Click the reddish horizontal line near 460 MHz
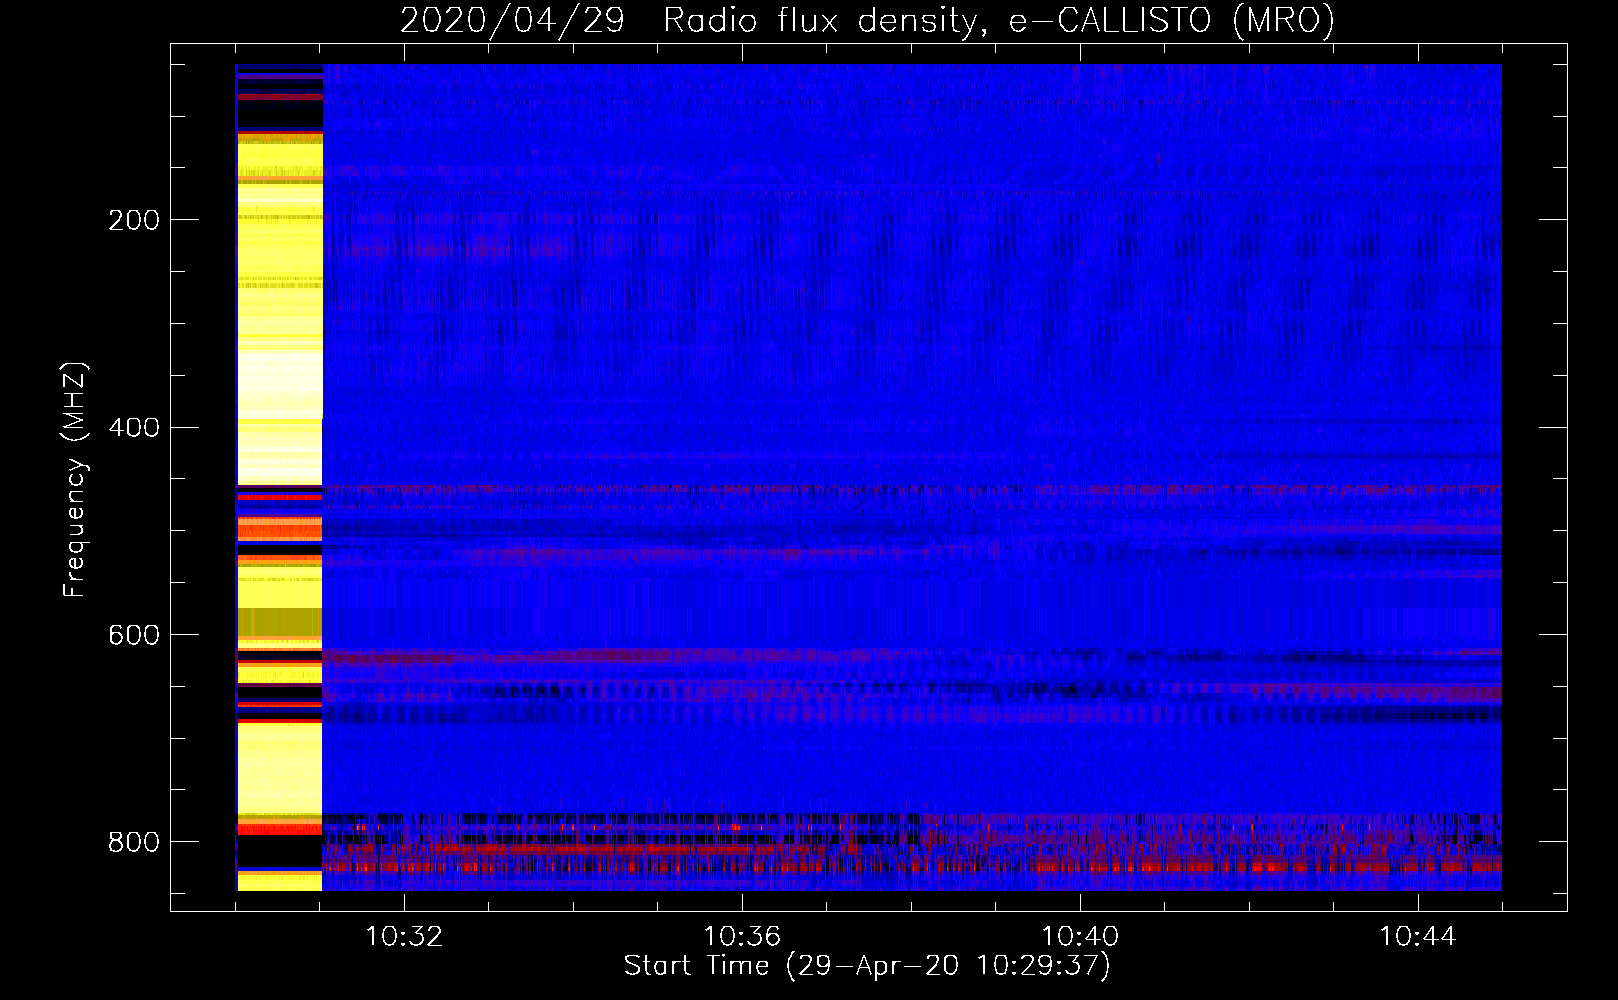Image resolution: width=1618 pixels, height=1000 pixels. coord(900,490)
